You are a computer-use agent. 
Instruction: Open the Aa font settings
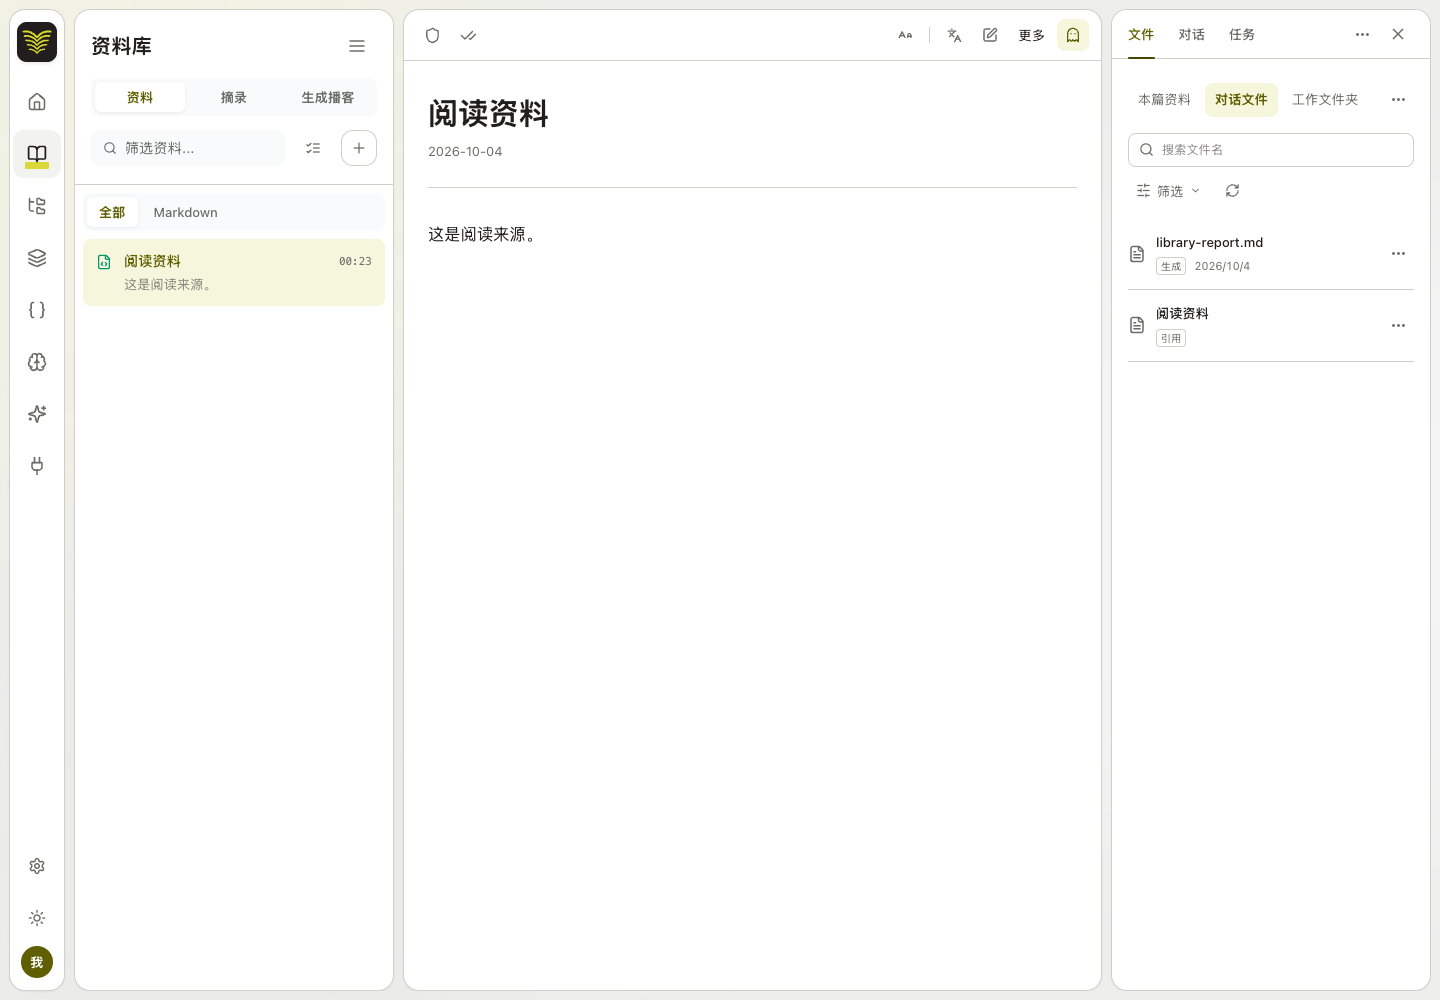[905, 35]
